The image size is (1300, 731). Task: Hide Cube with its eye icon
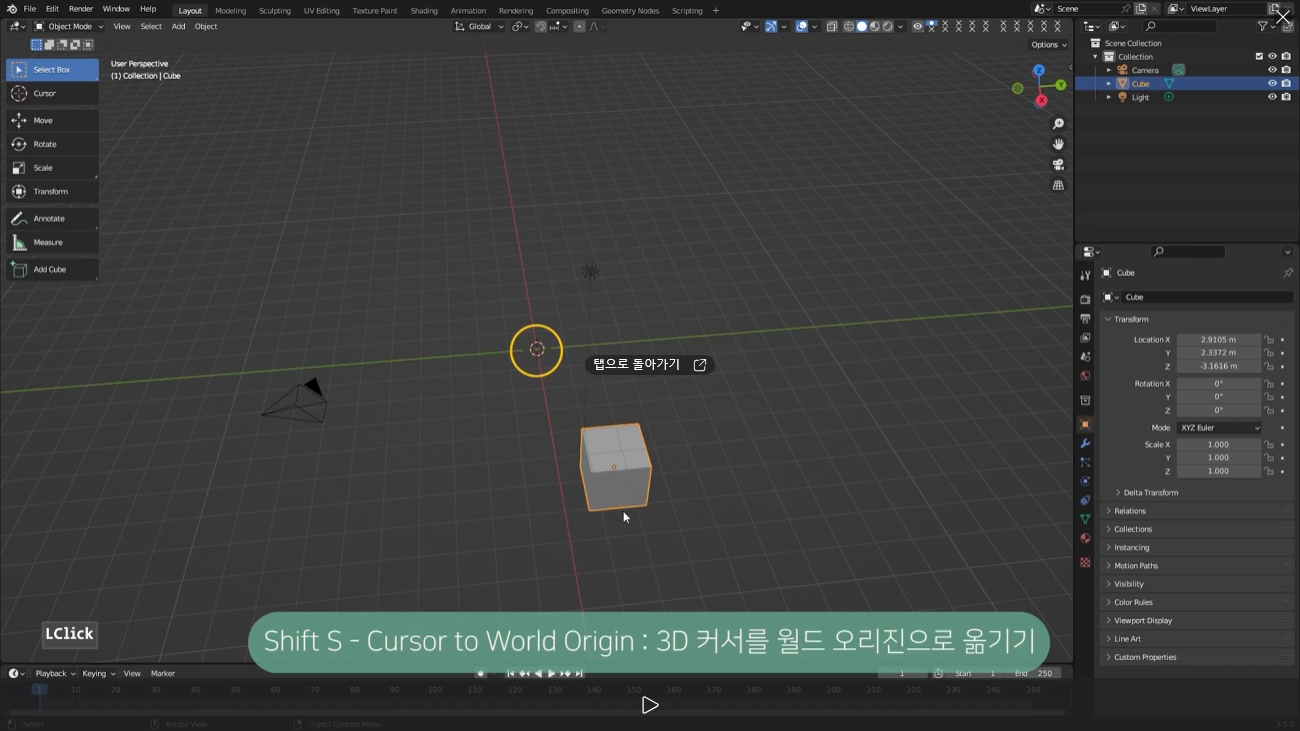[x=1272, y=84]
